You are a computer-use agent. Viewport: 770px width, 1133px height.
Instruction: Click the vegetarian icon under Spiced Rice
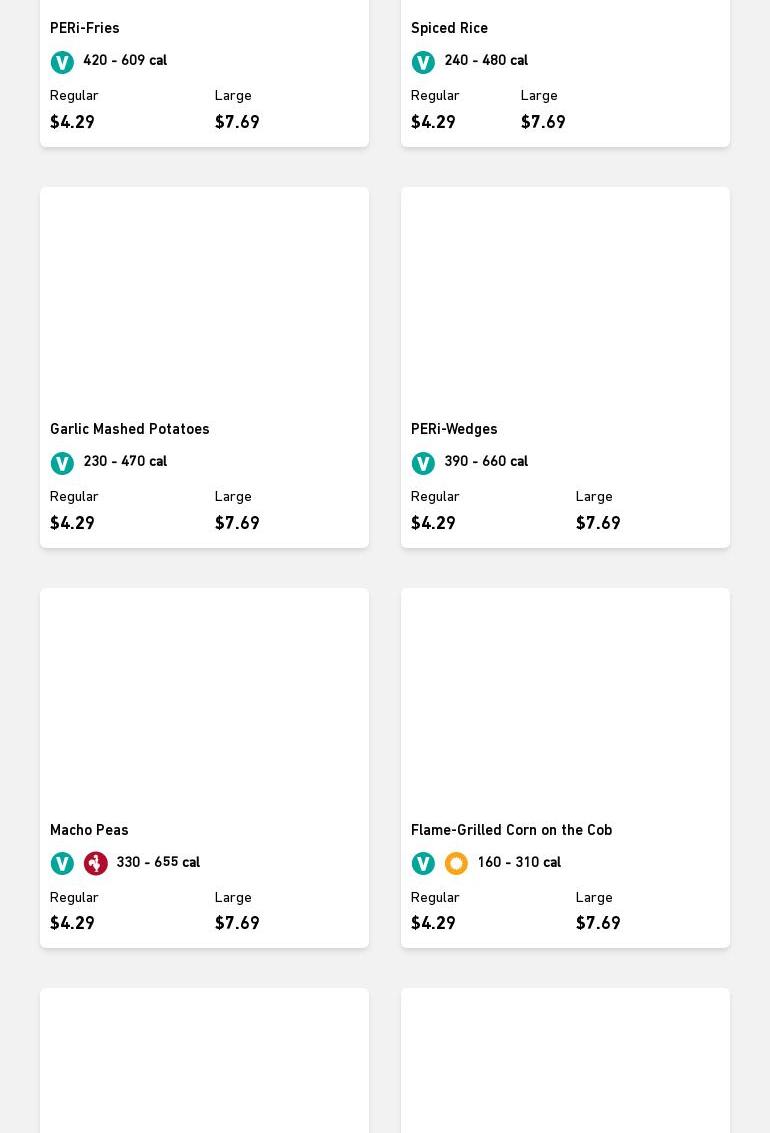(x=423, y=62)
